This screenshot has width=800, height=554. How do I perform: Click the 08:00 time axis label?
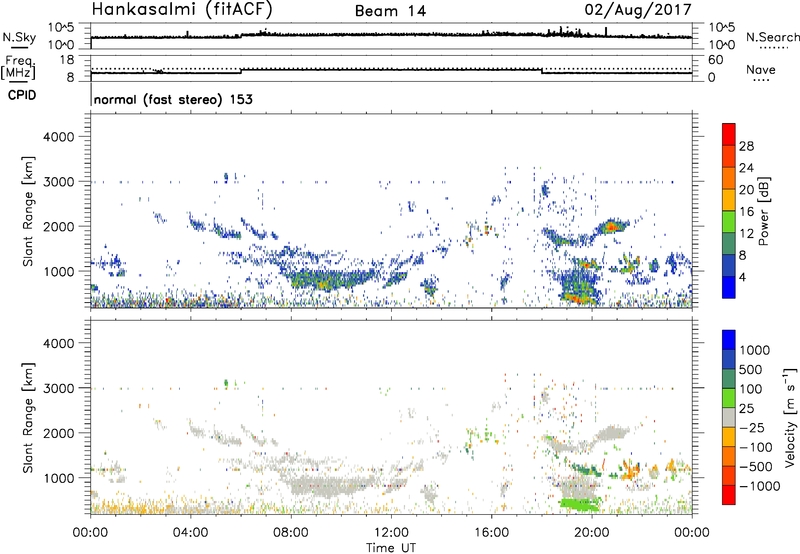click(291, 533)
